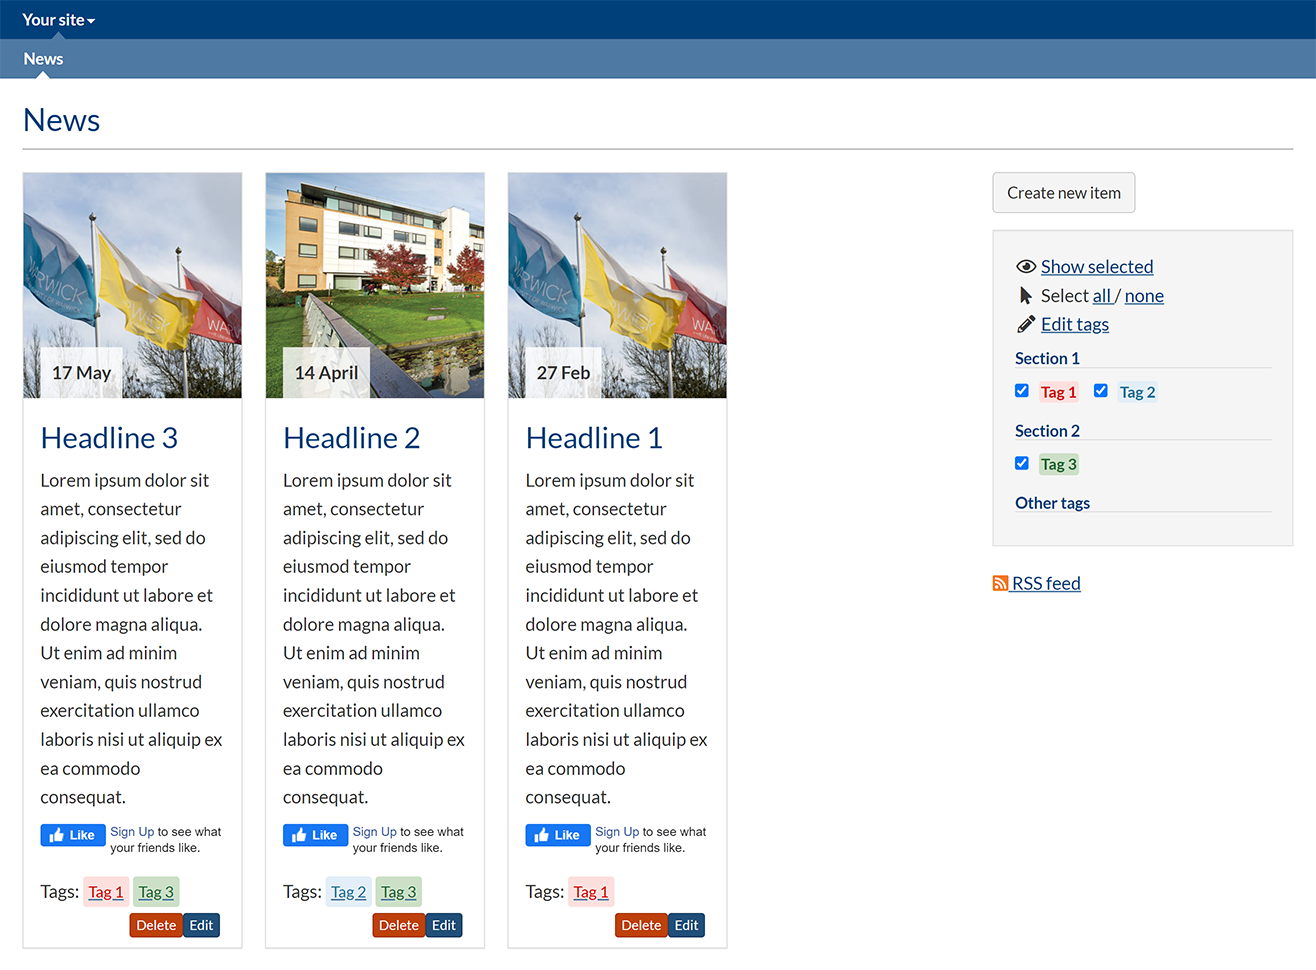Toggle the Tag 3 checkbox in Section 2
Screen dimensions: 1316x970
[x=1022, y=463]
